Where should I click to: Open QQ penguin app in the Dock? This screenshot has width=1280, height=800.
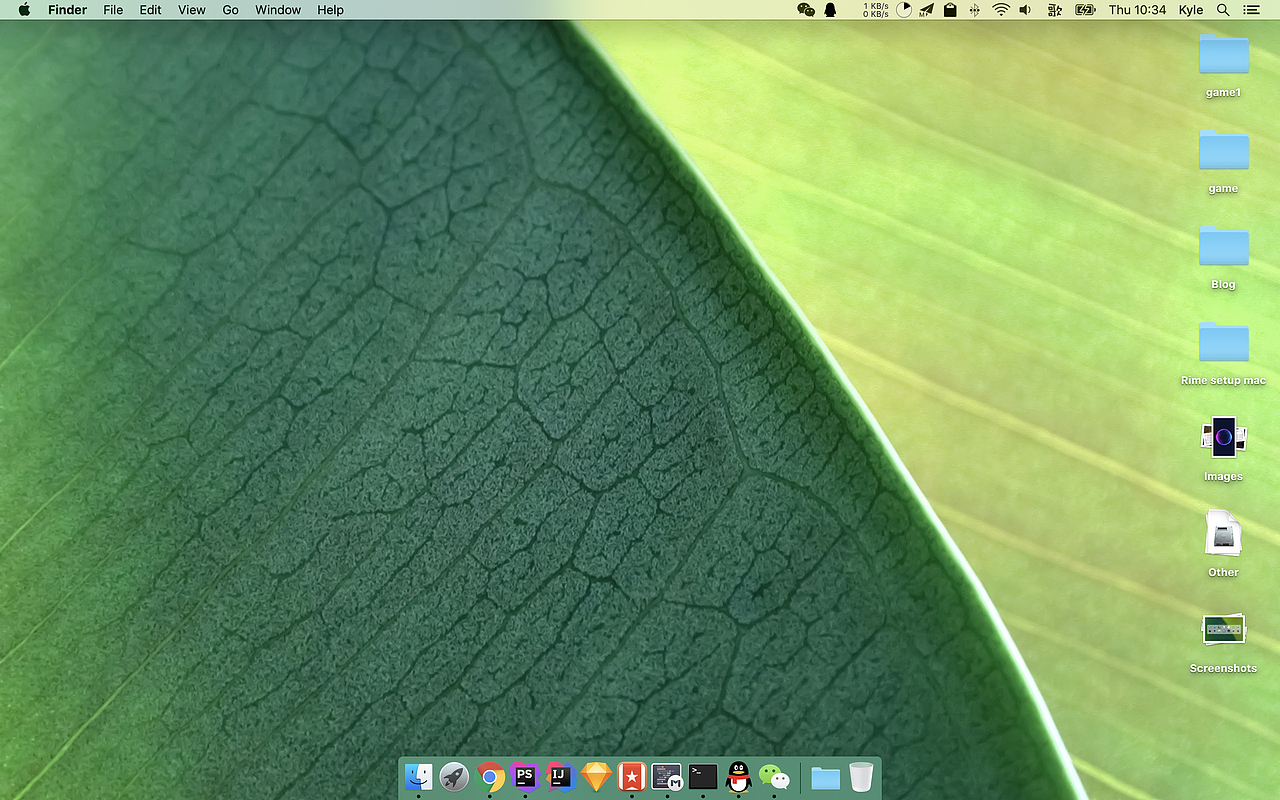(x=738, y=776)
